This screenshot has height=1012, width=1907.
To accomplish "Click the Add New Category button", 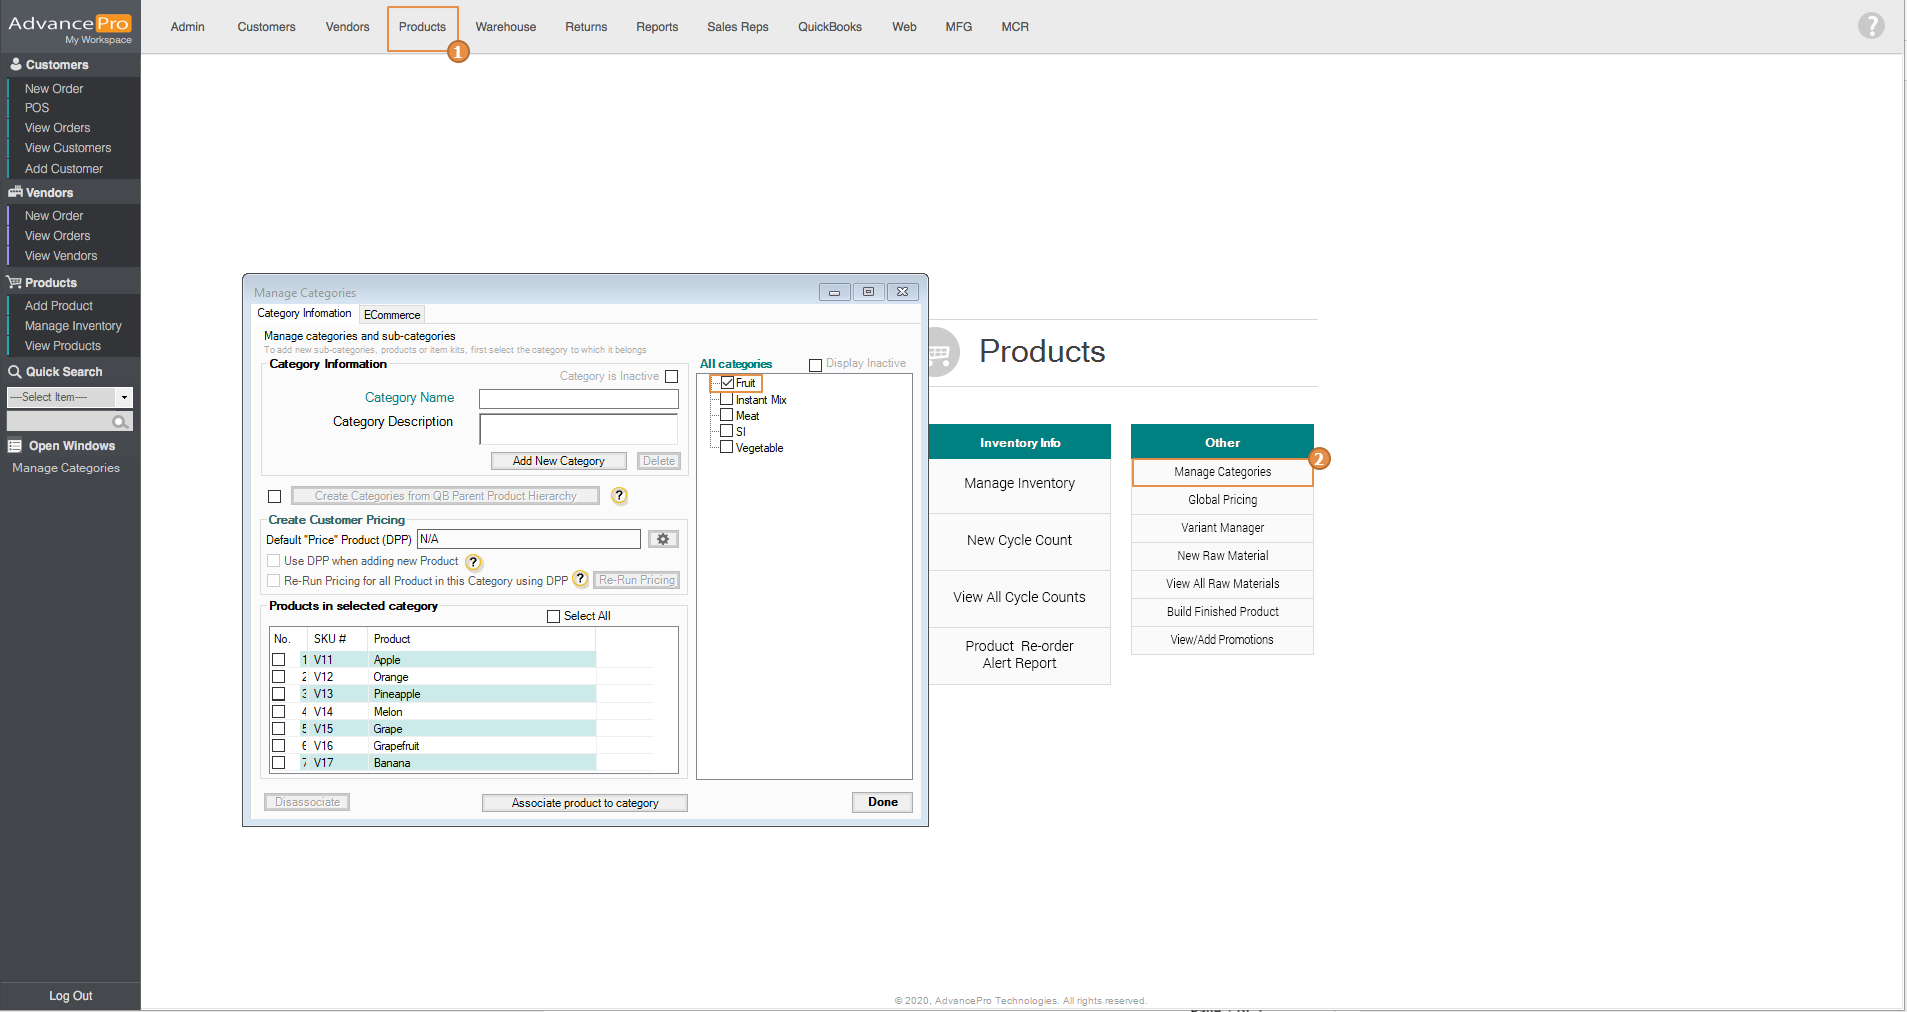I will click(x=558, y=461).
